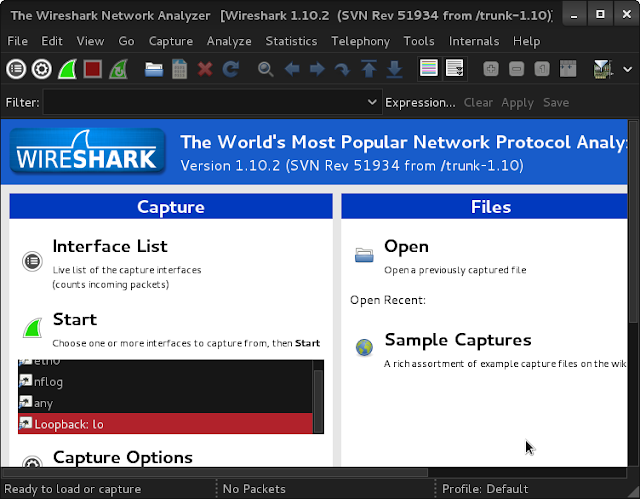The width and height of the screenshot is (640, 499).
Task: Select the Loopback: lo interface
Action: (165, 424)
